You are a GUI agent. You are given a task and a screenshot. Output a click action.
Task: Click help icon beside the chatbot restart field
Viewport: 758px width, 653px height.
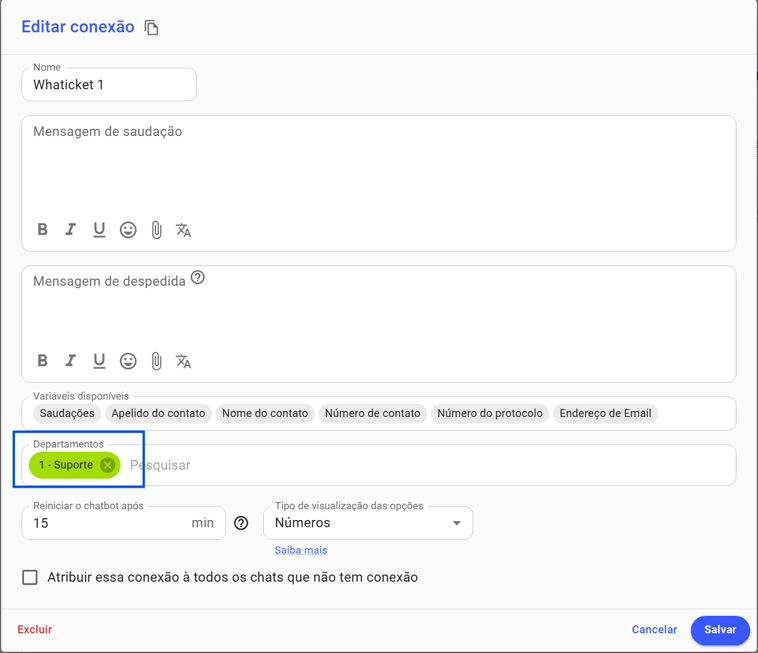[x=241, y=523]
